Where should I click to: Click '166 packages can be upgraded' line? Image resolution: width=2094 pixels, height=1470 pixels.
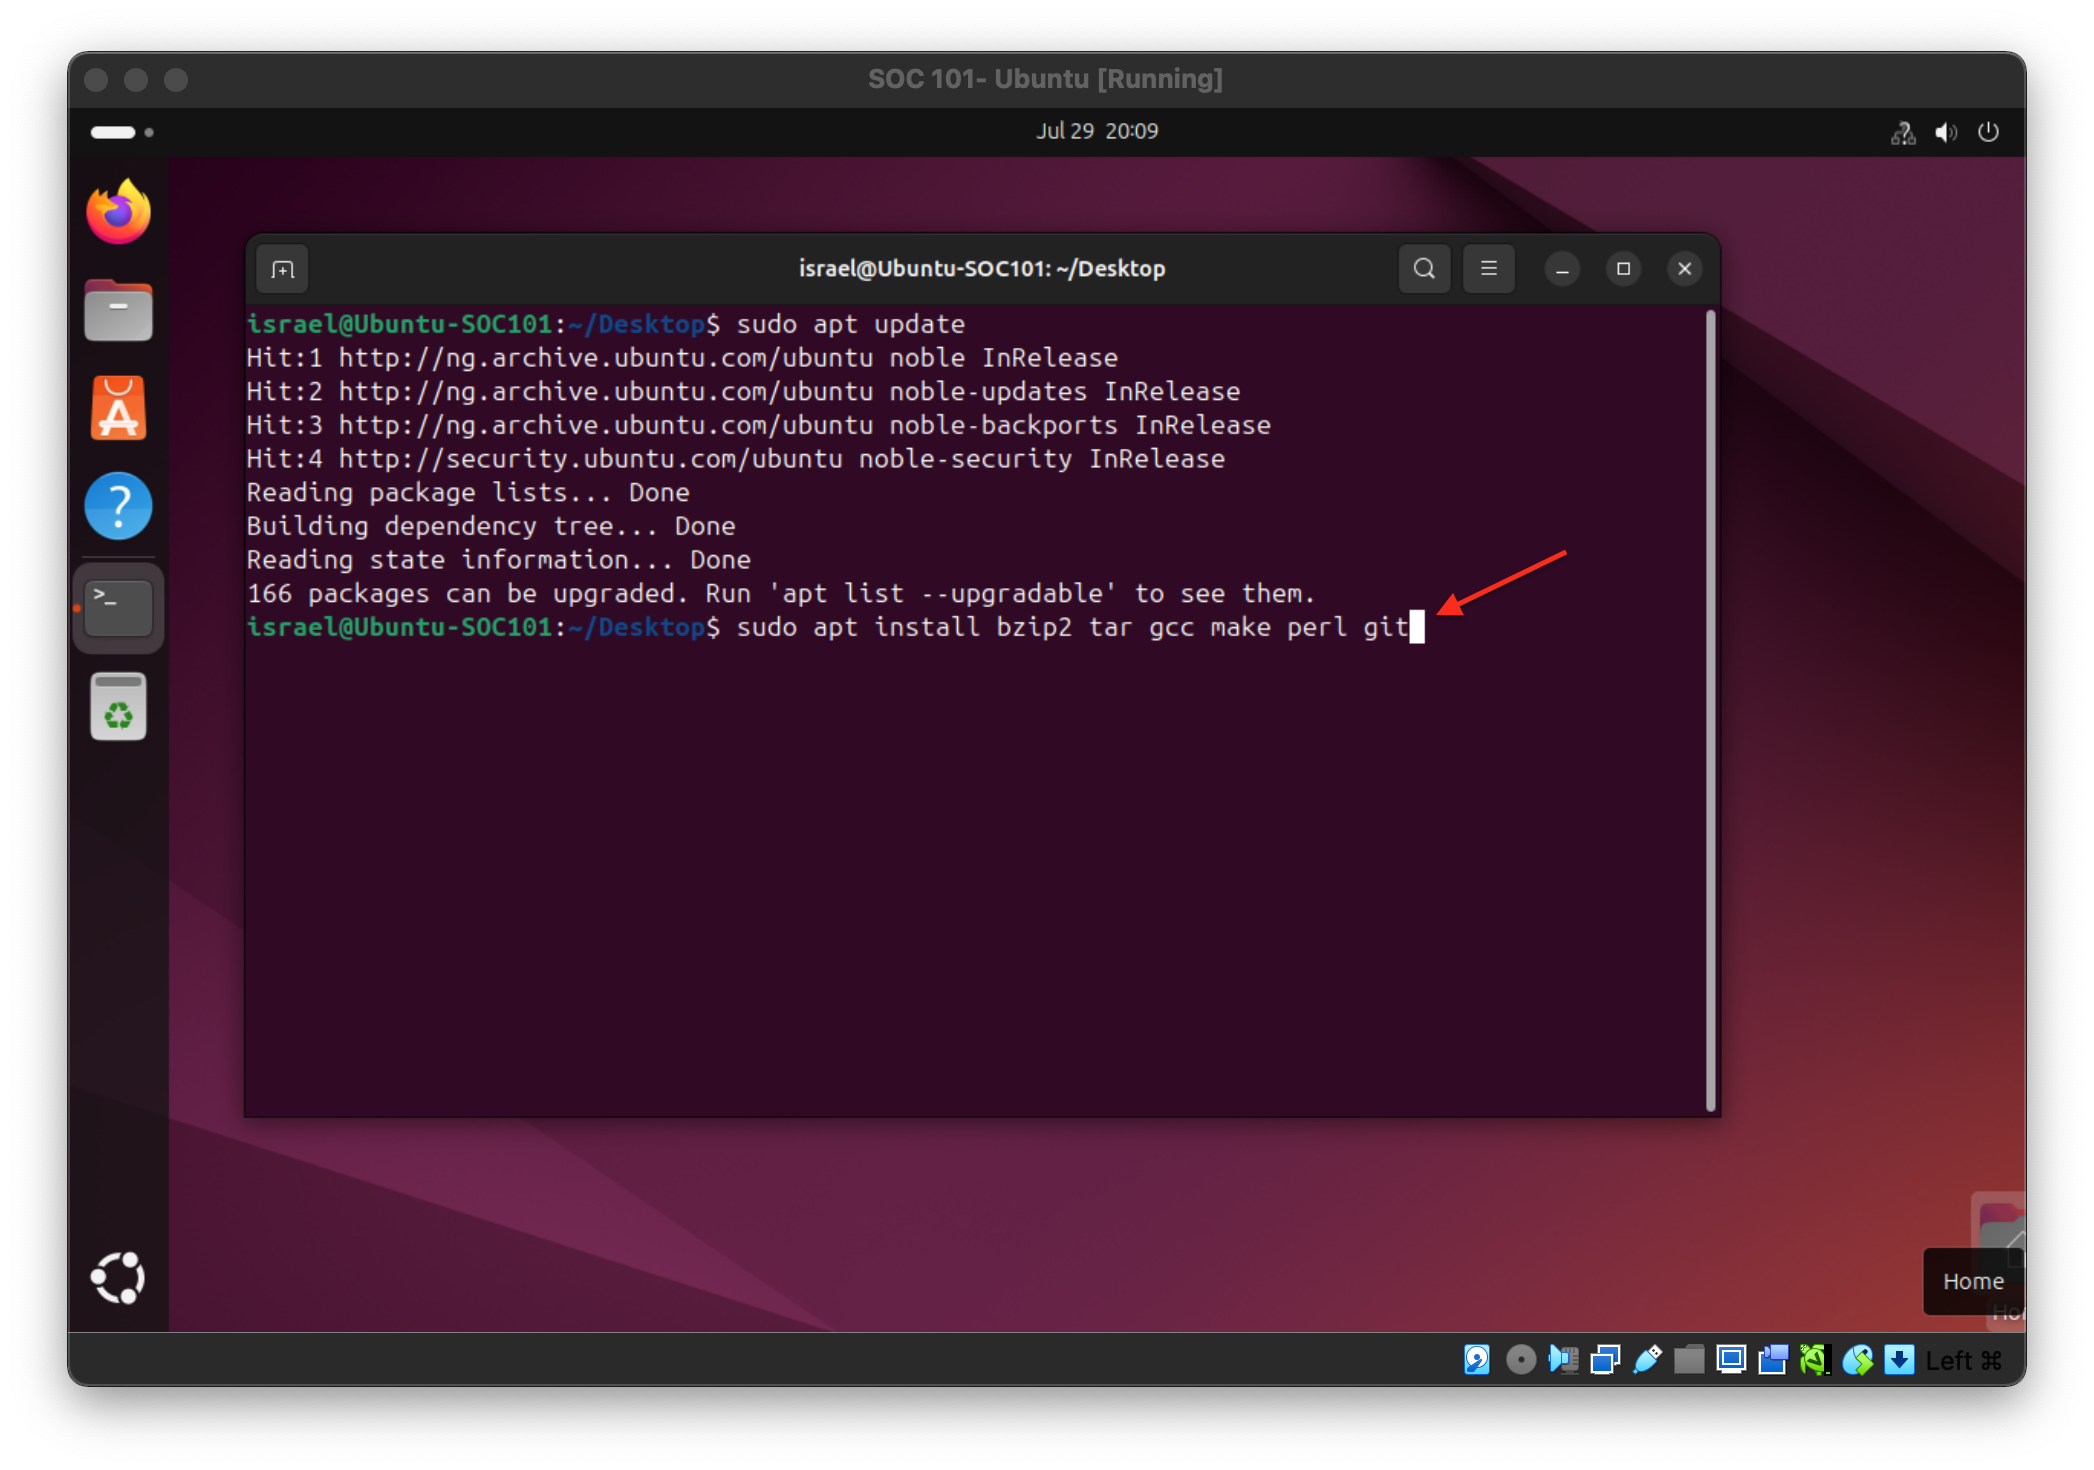tap(781, 594)
